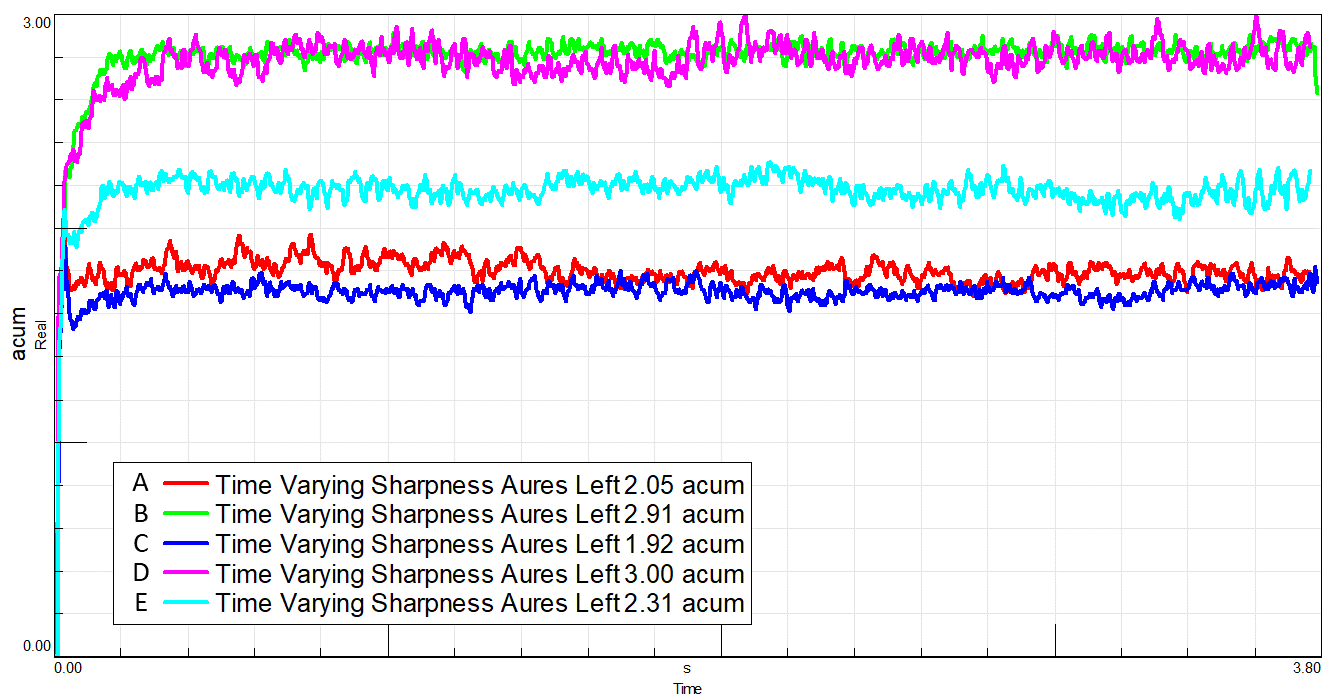This screenshot has height=698, width=1333.
Task: Click the 's' unit label on the X axis
Action: [x=687, y=667]
